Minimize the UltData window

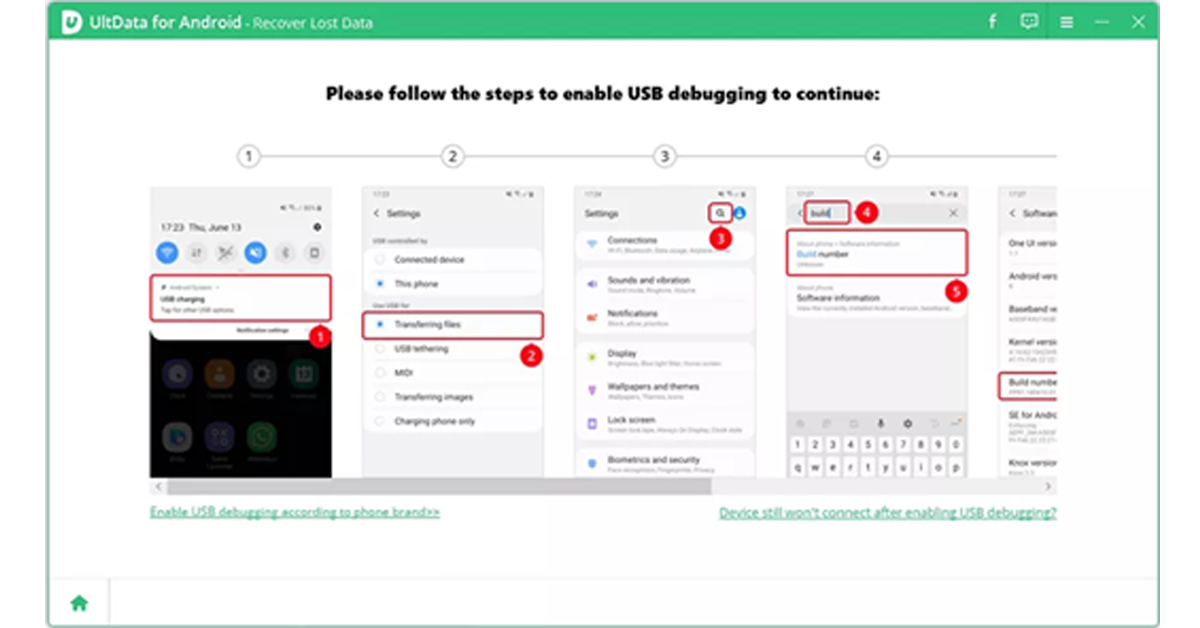click(x=1102, y=21)
